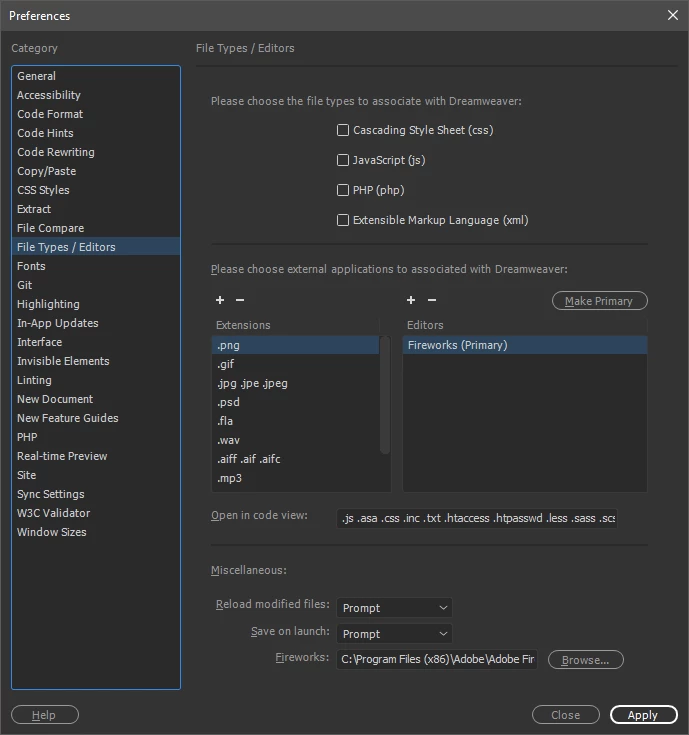Open the Save on launch dropdown
The image size is (689, 735).
click(x=394, y=634)
